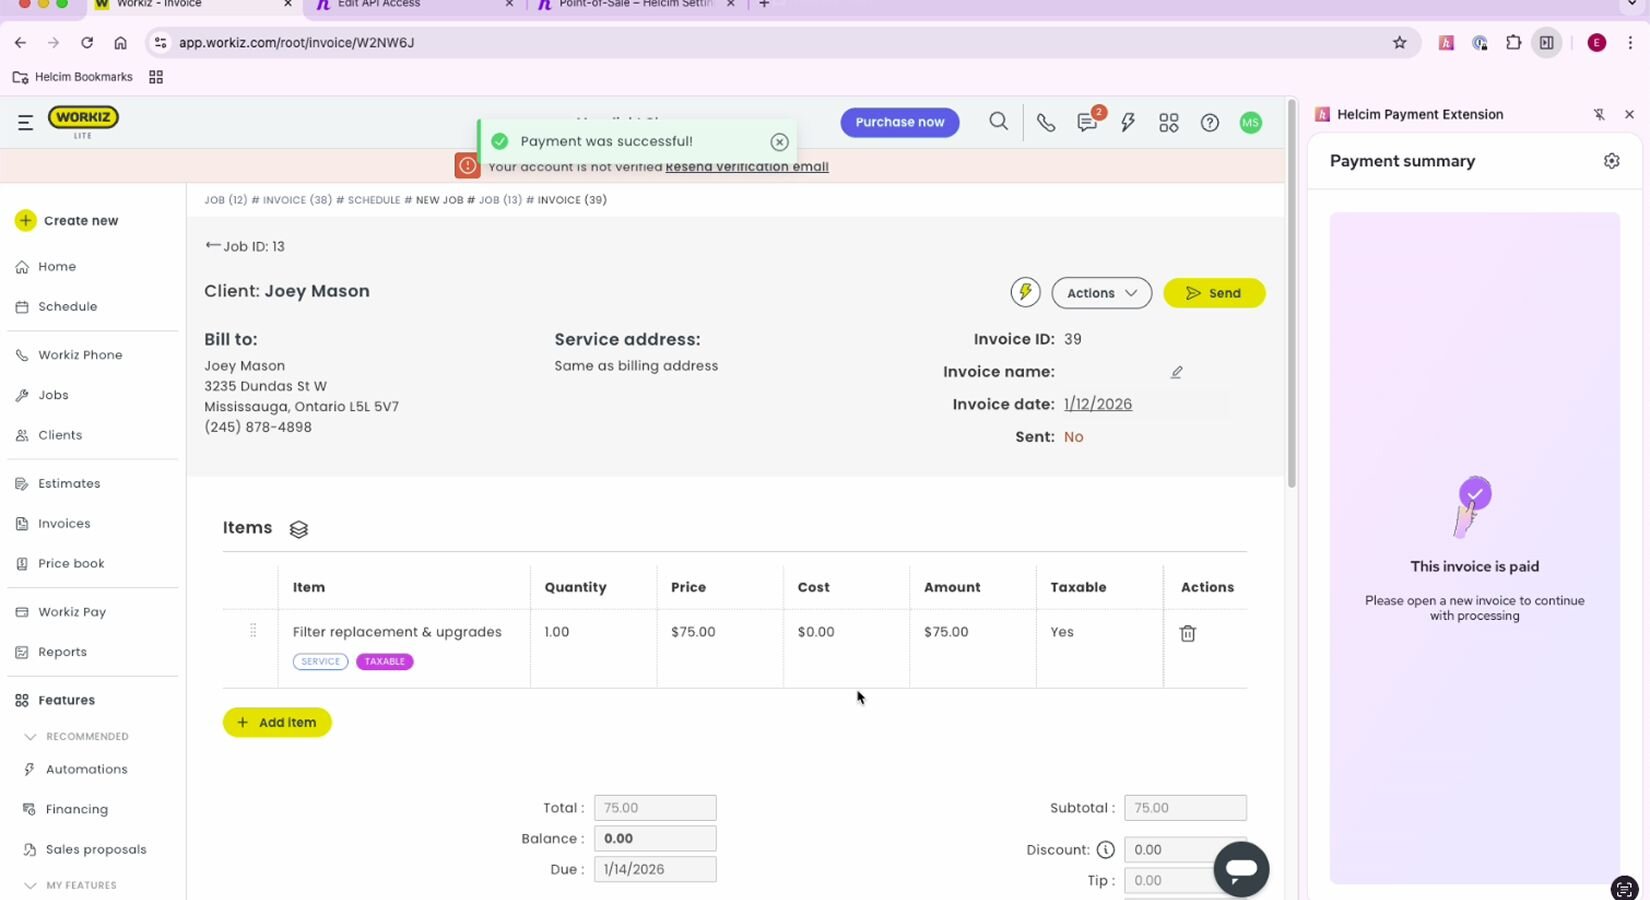Image resolution: width=1650 pixels, height=900 pixels.
Task: Dismiss the Payment was successful toast
Action: pyautogui.click(x=779, y=142)
